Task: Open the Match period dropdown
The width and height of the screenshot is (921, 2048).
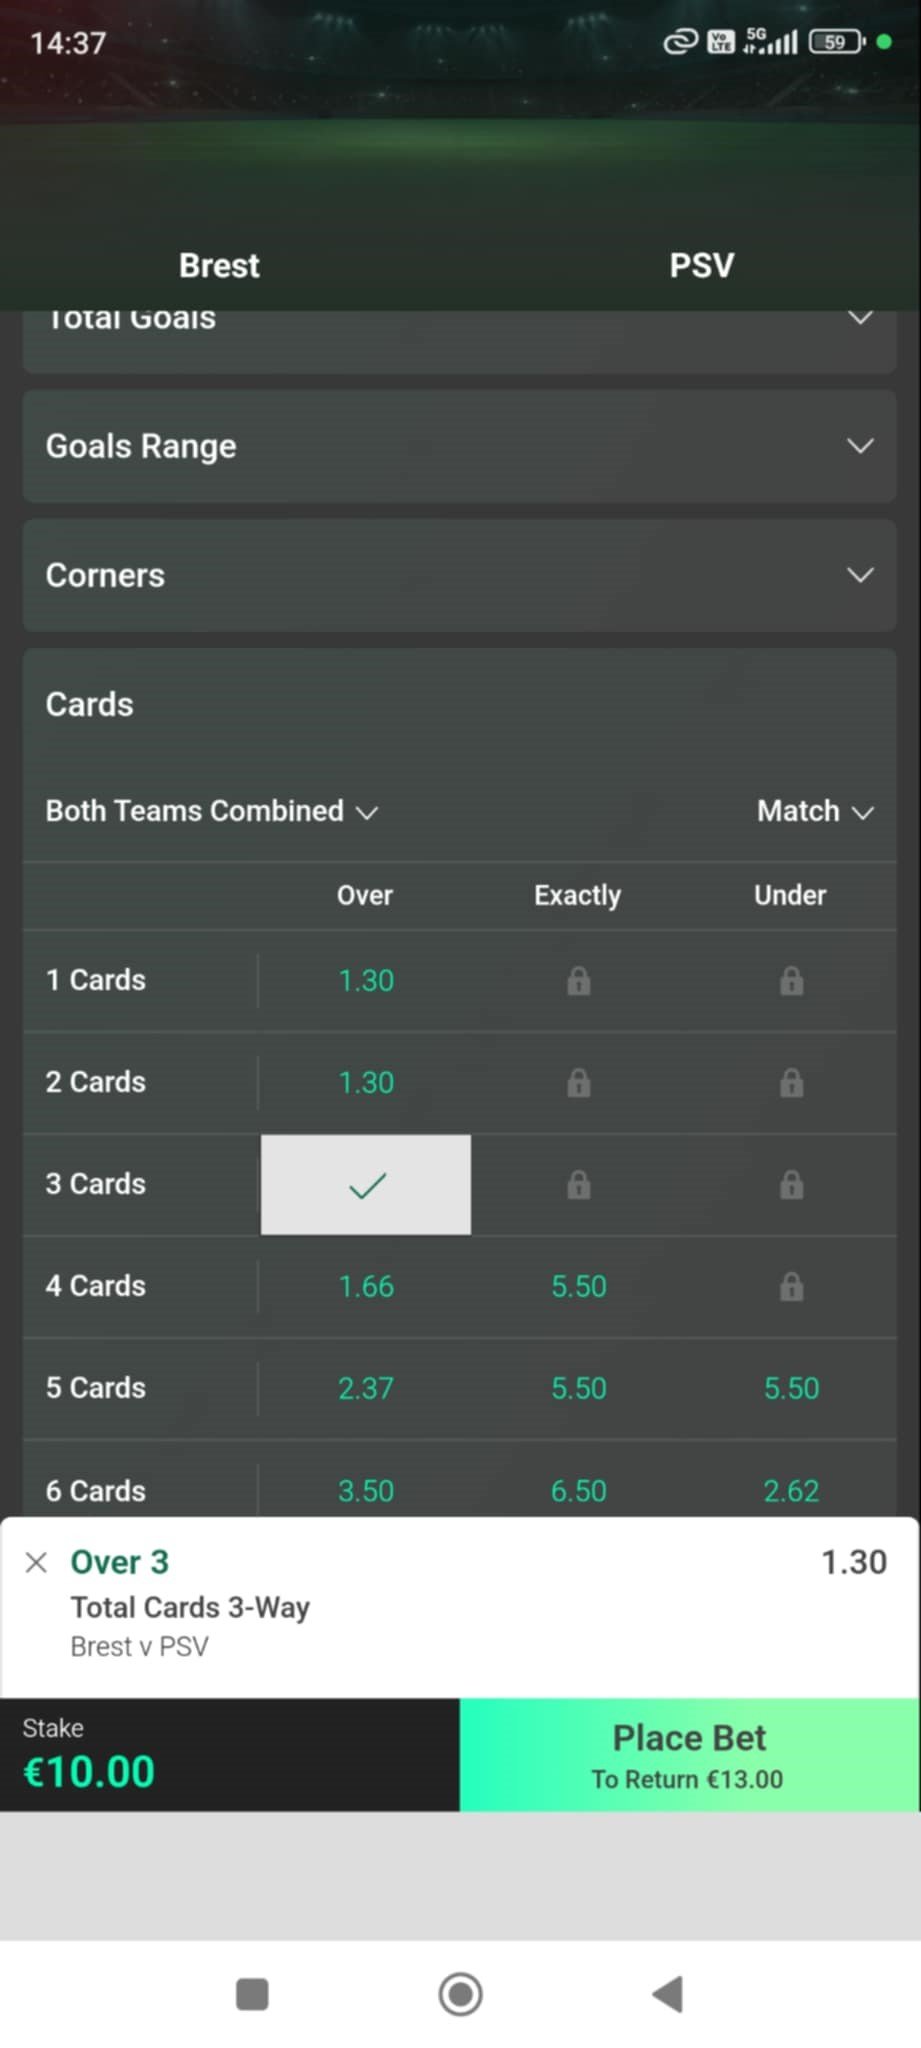Action: (x=815, y=811)
